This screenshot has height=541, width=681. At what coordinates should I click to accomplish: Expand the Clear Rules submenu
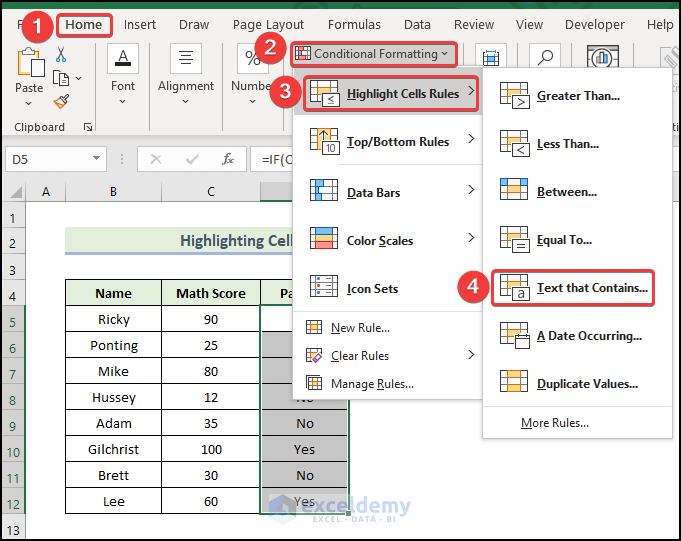[387, 356]
